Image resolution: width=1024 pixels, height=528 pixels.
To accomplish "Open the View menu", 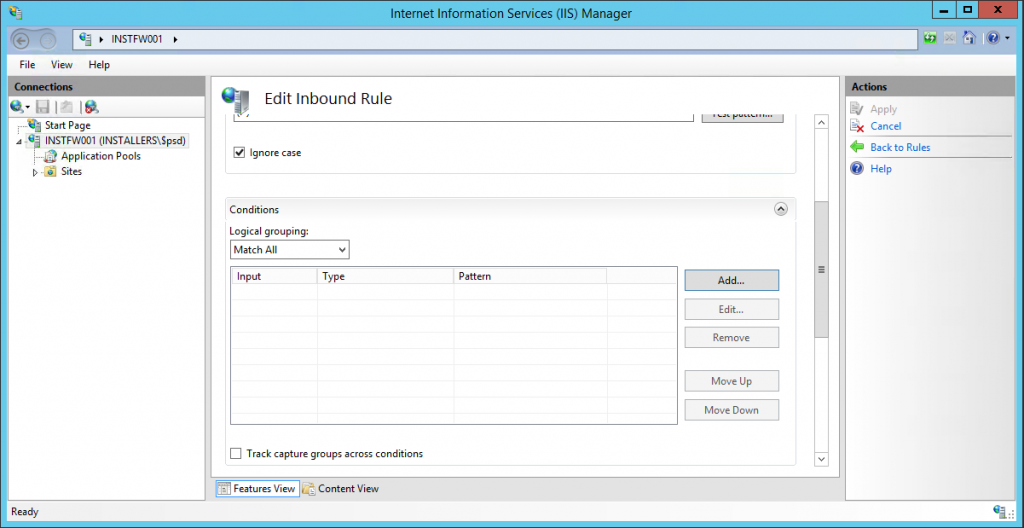I will click(62, 65).
